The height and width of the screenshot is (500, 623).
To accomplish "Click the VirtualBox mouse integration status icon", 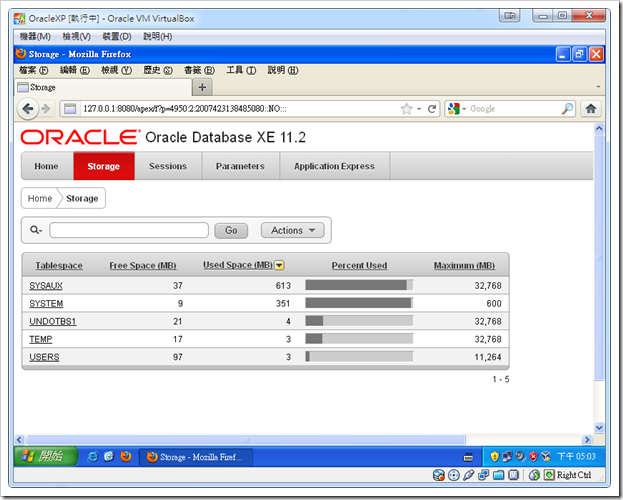I will pyautogui.click(x=534, y=475).
